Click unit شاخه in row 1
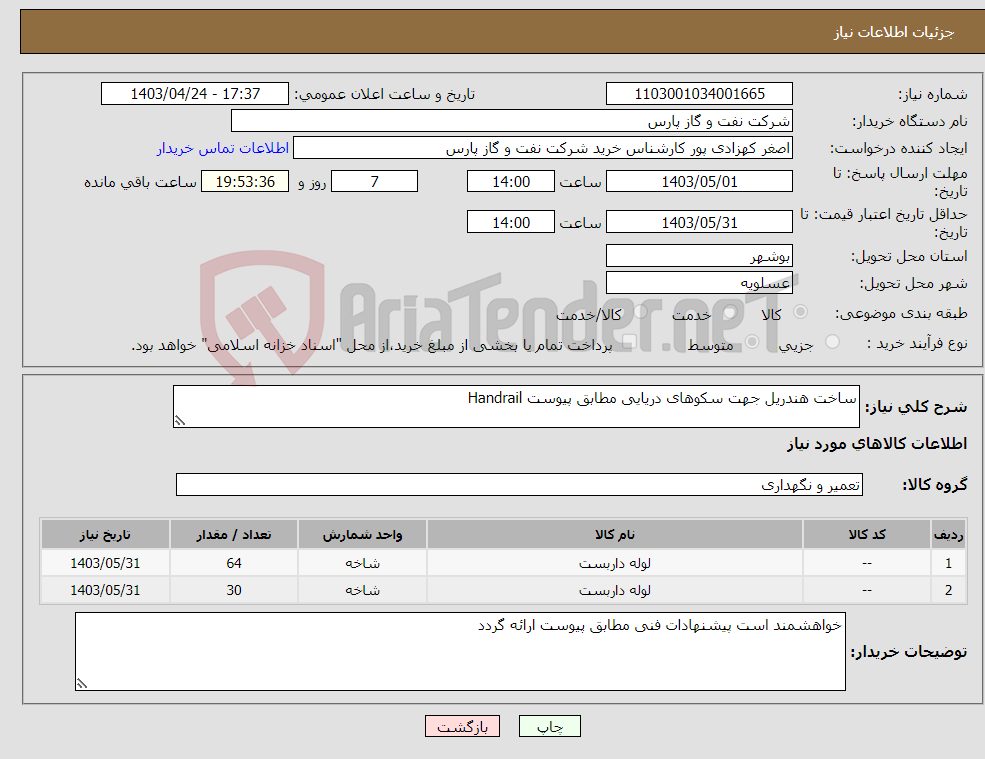This screenshot has height=759, width=985. pos(362,563)
